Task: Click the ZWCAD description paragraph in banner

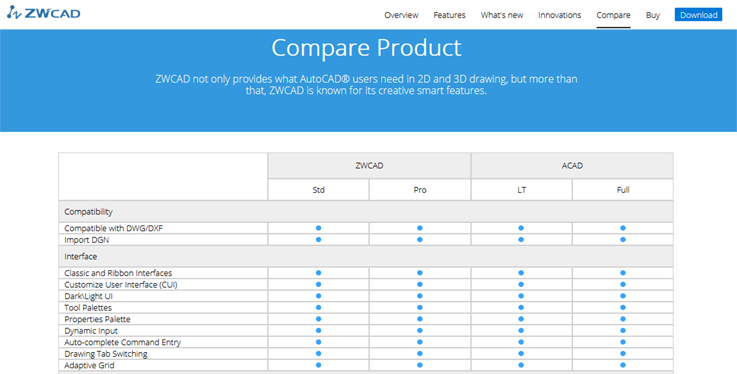Action: coord(366,85)
